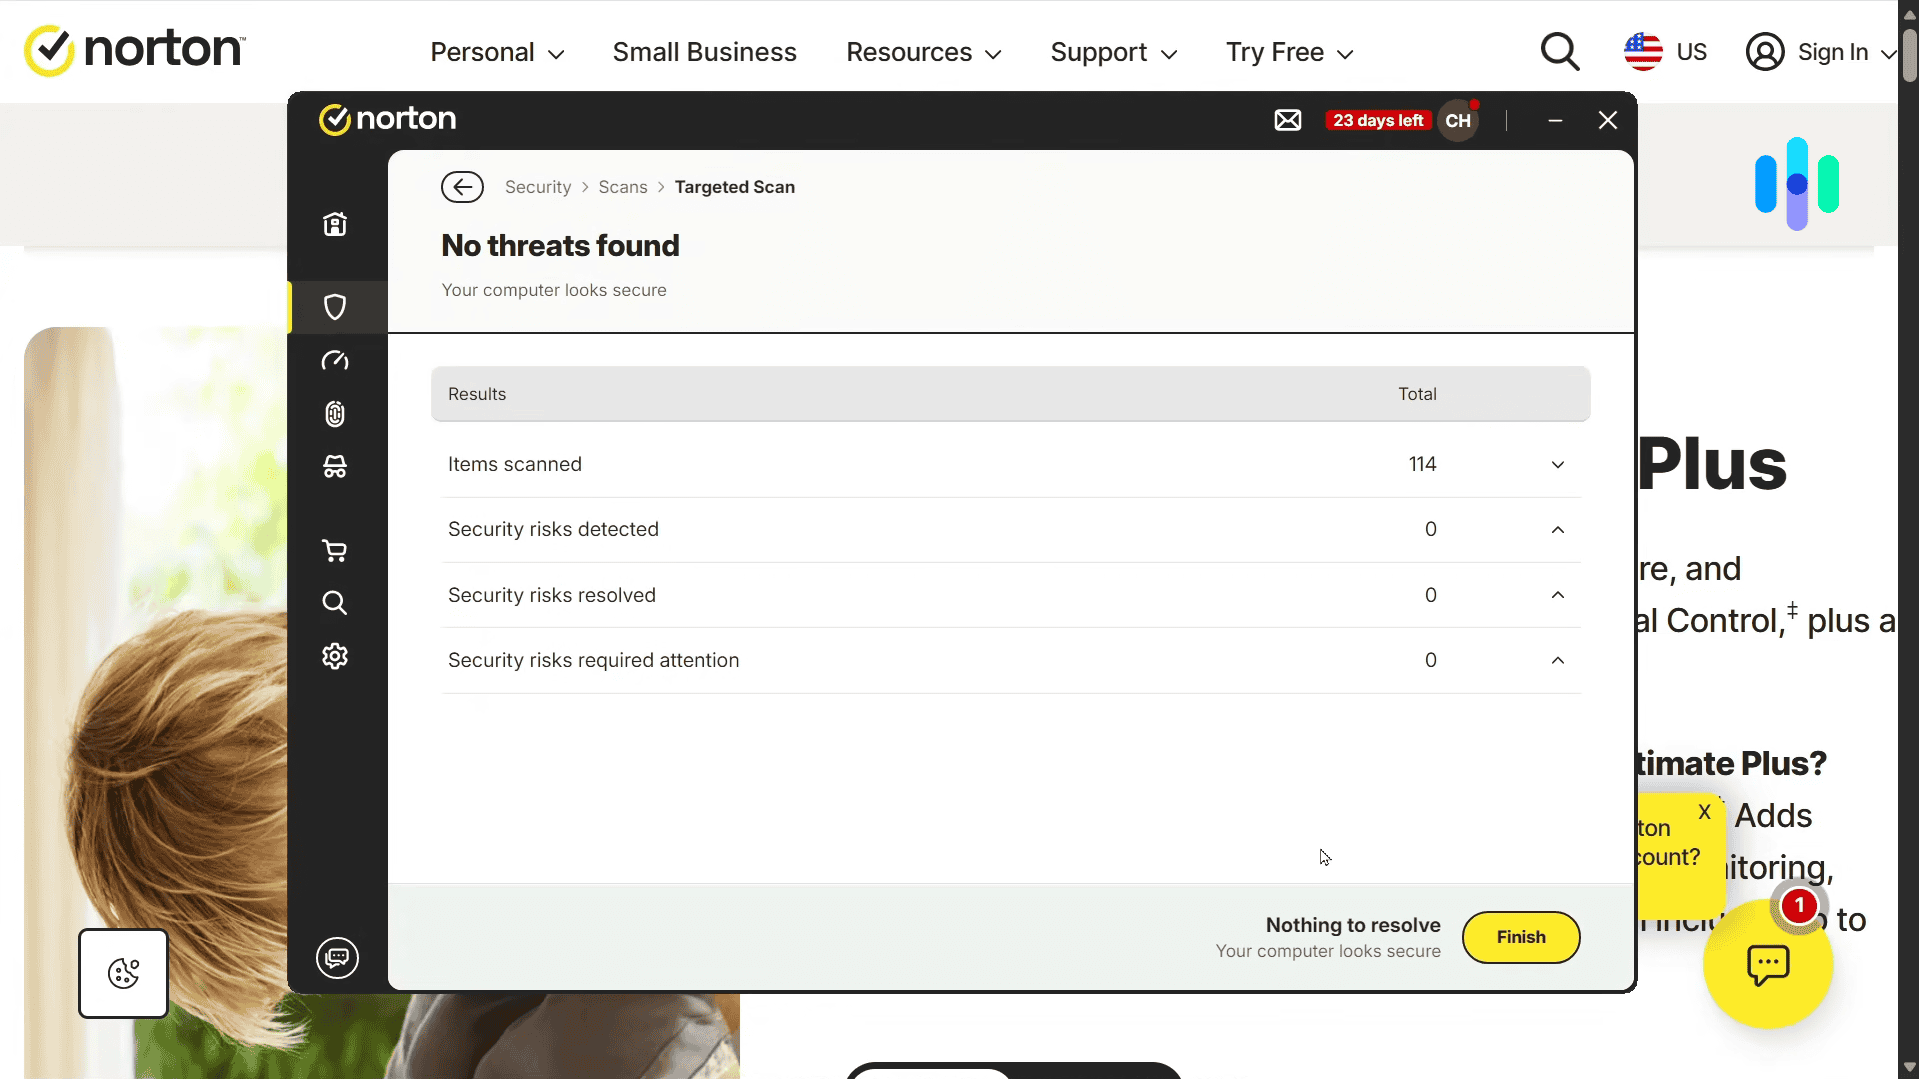The height and width of the screenshot is (1079, 1919).
Task: Open the cookie preferences icon
Action: click(x=124, y=973)
